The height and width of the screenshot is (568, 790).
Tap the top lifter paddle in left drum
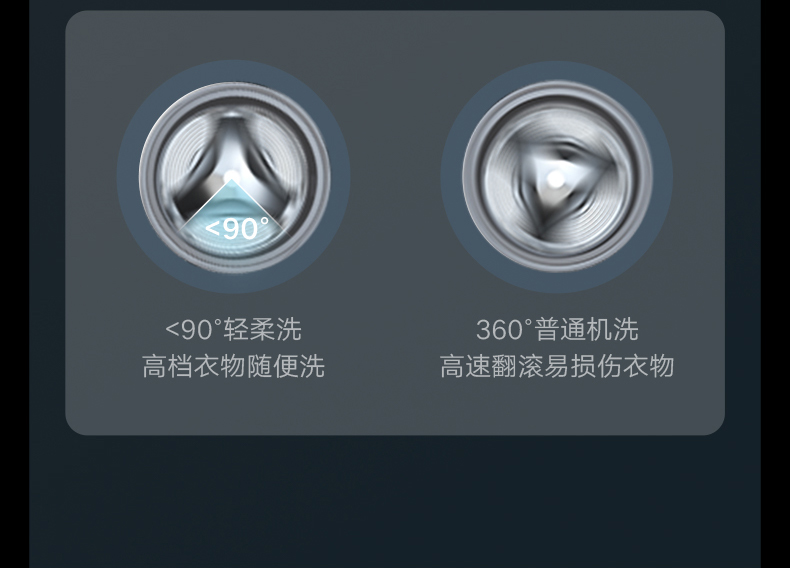(x=231, y=132)
